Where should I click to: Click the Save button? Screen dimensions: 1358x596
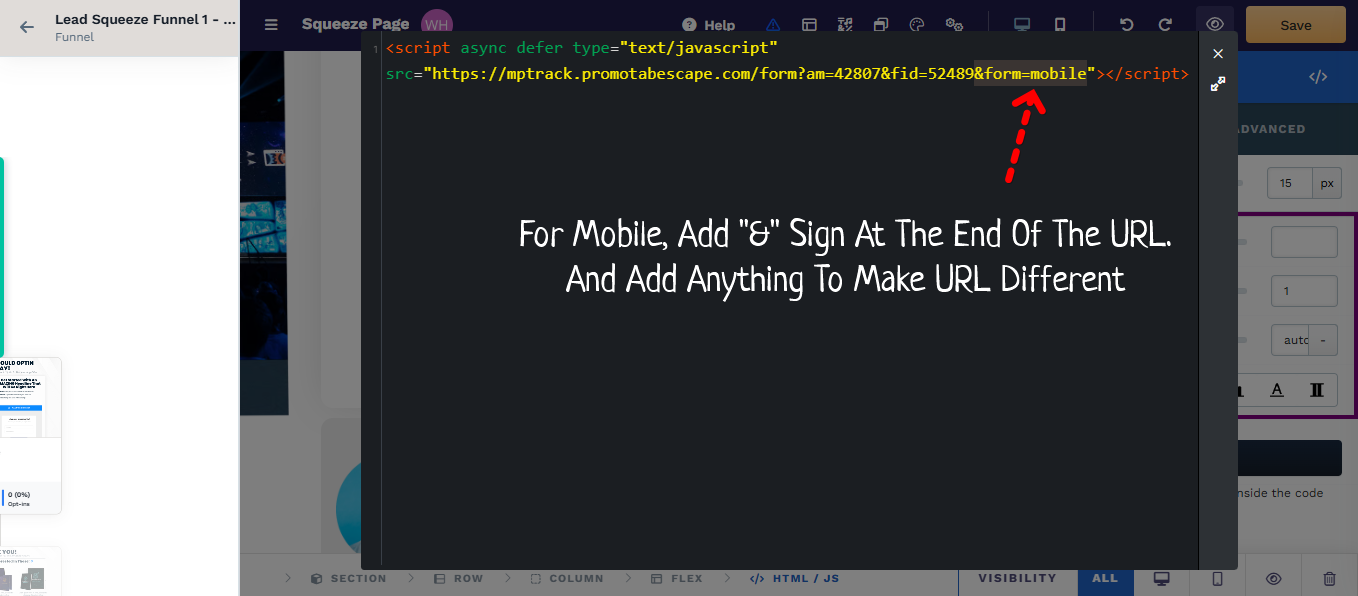[x=1295, y=25]
